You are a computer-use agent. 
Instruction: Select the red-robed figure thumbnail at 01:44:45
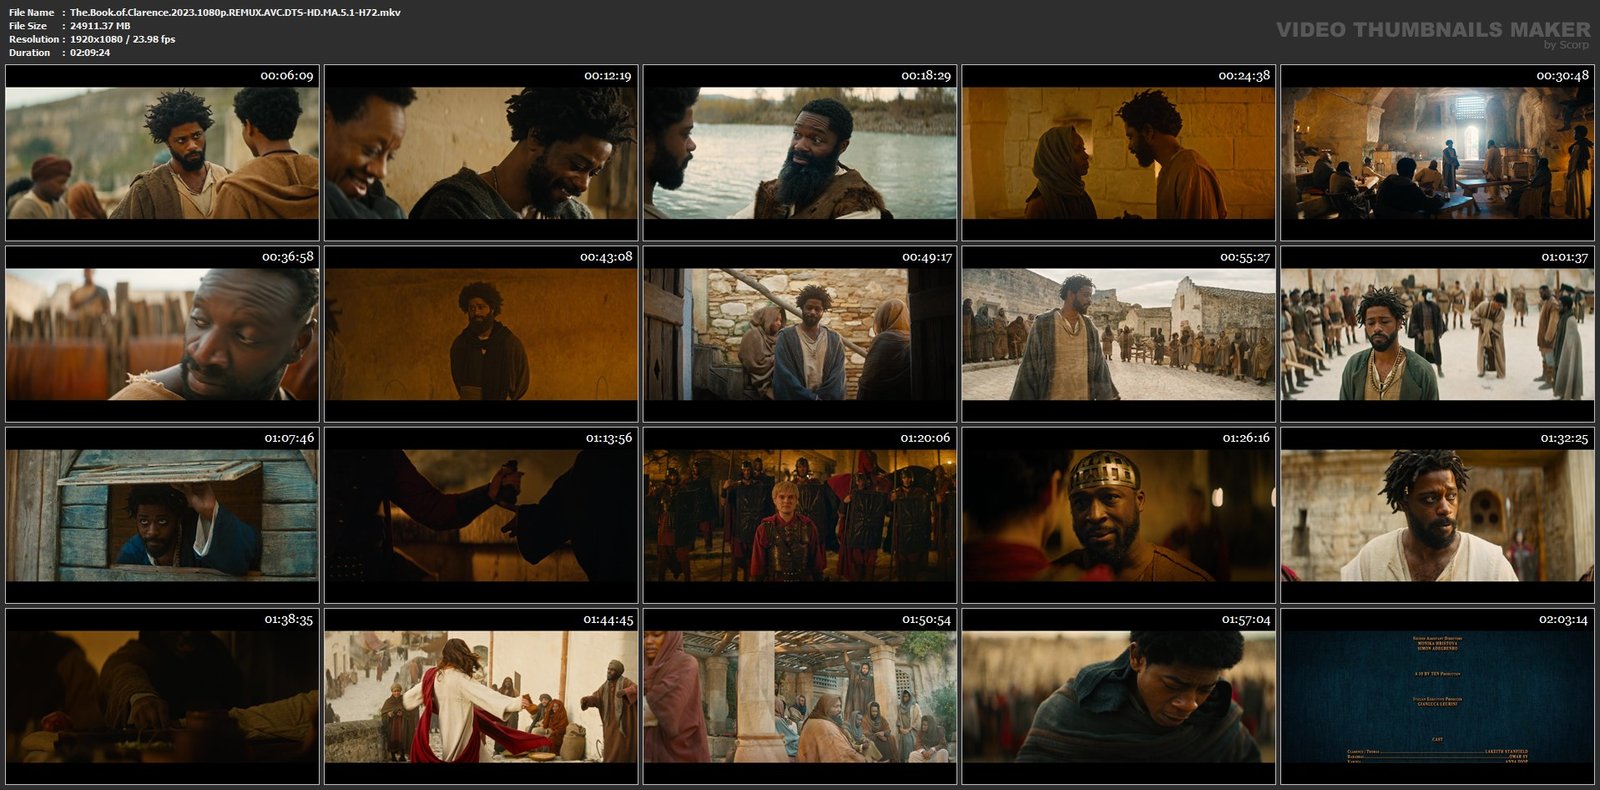click(481, 697)
